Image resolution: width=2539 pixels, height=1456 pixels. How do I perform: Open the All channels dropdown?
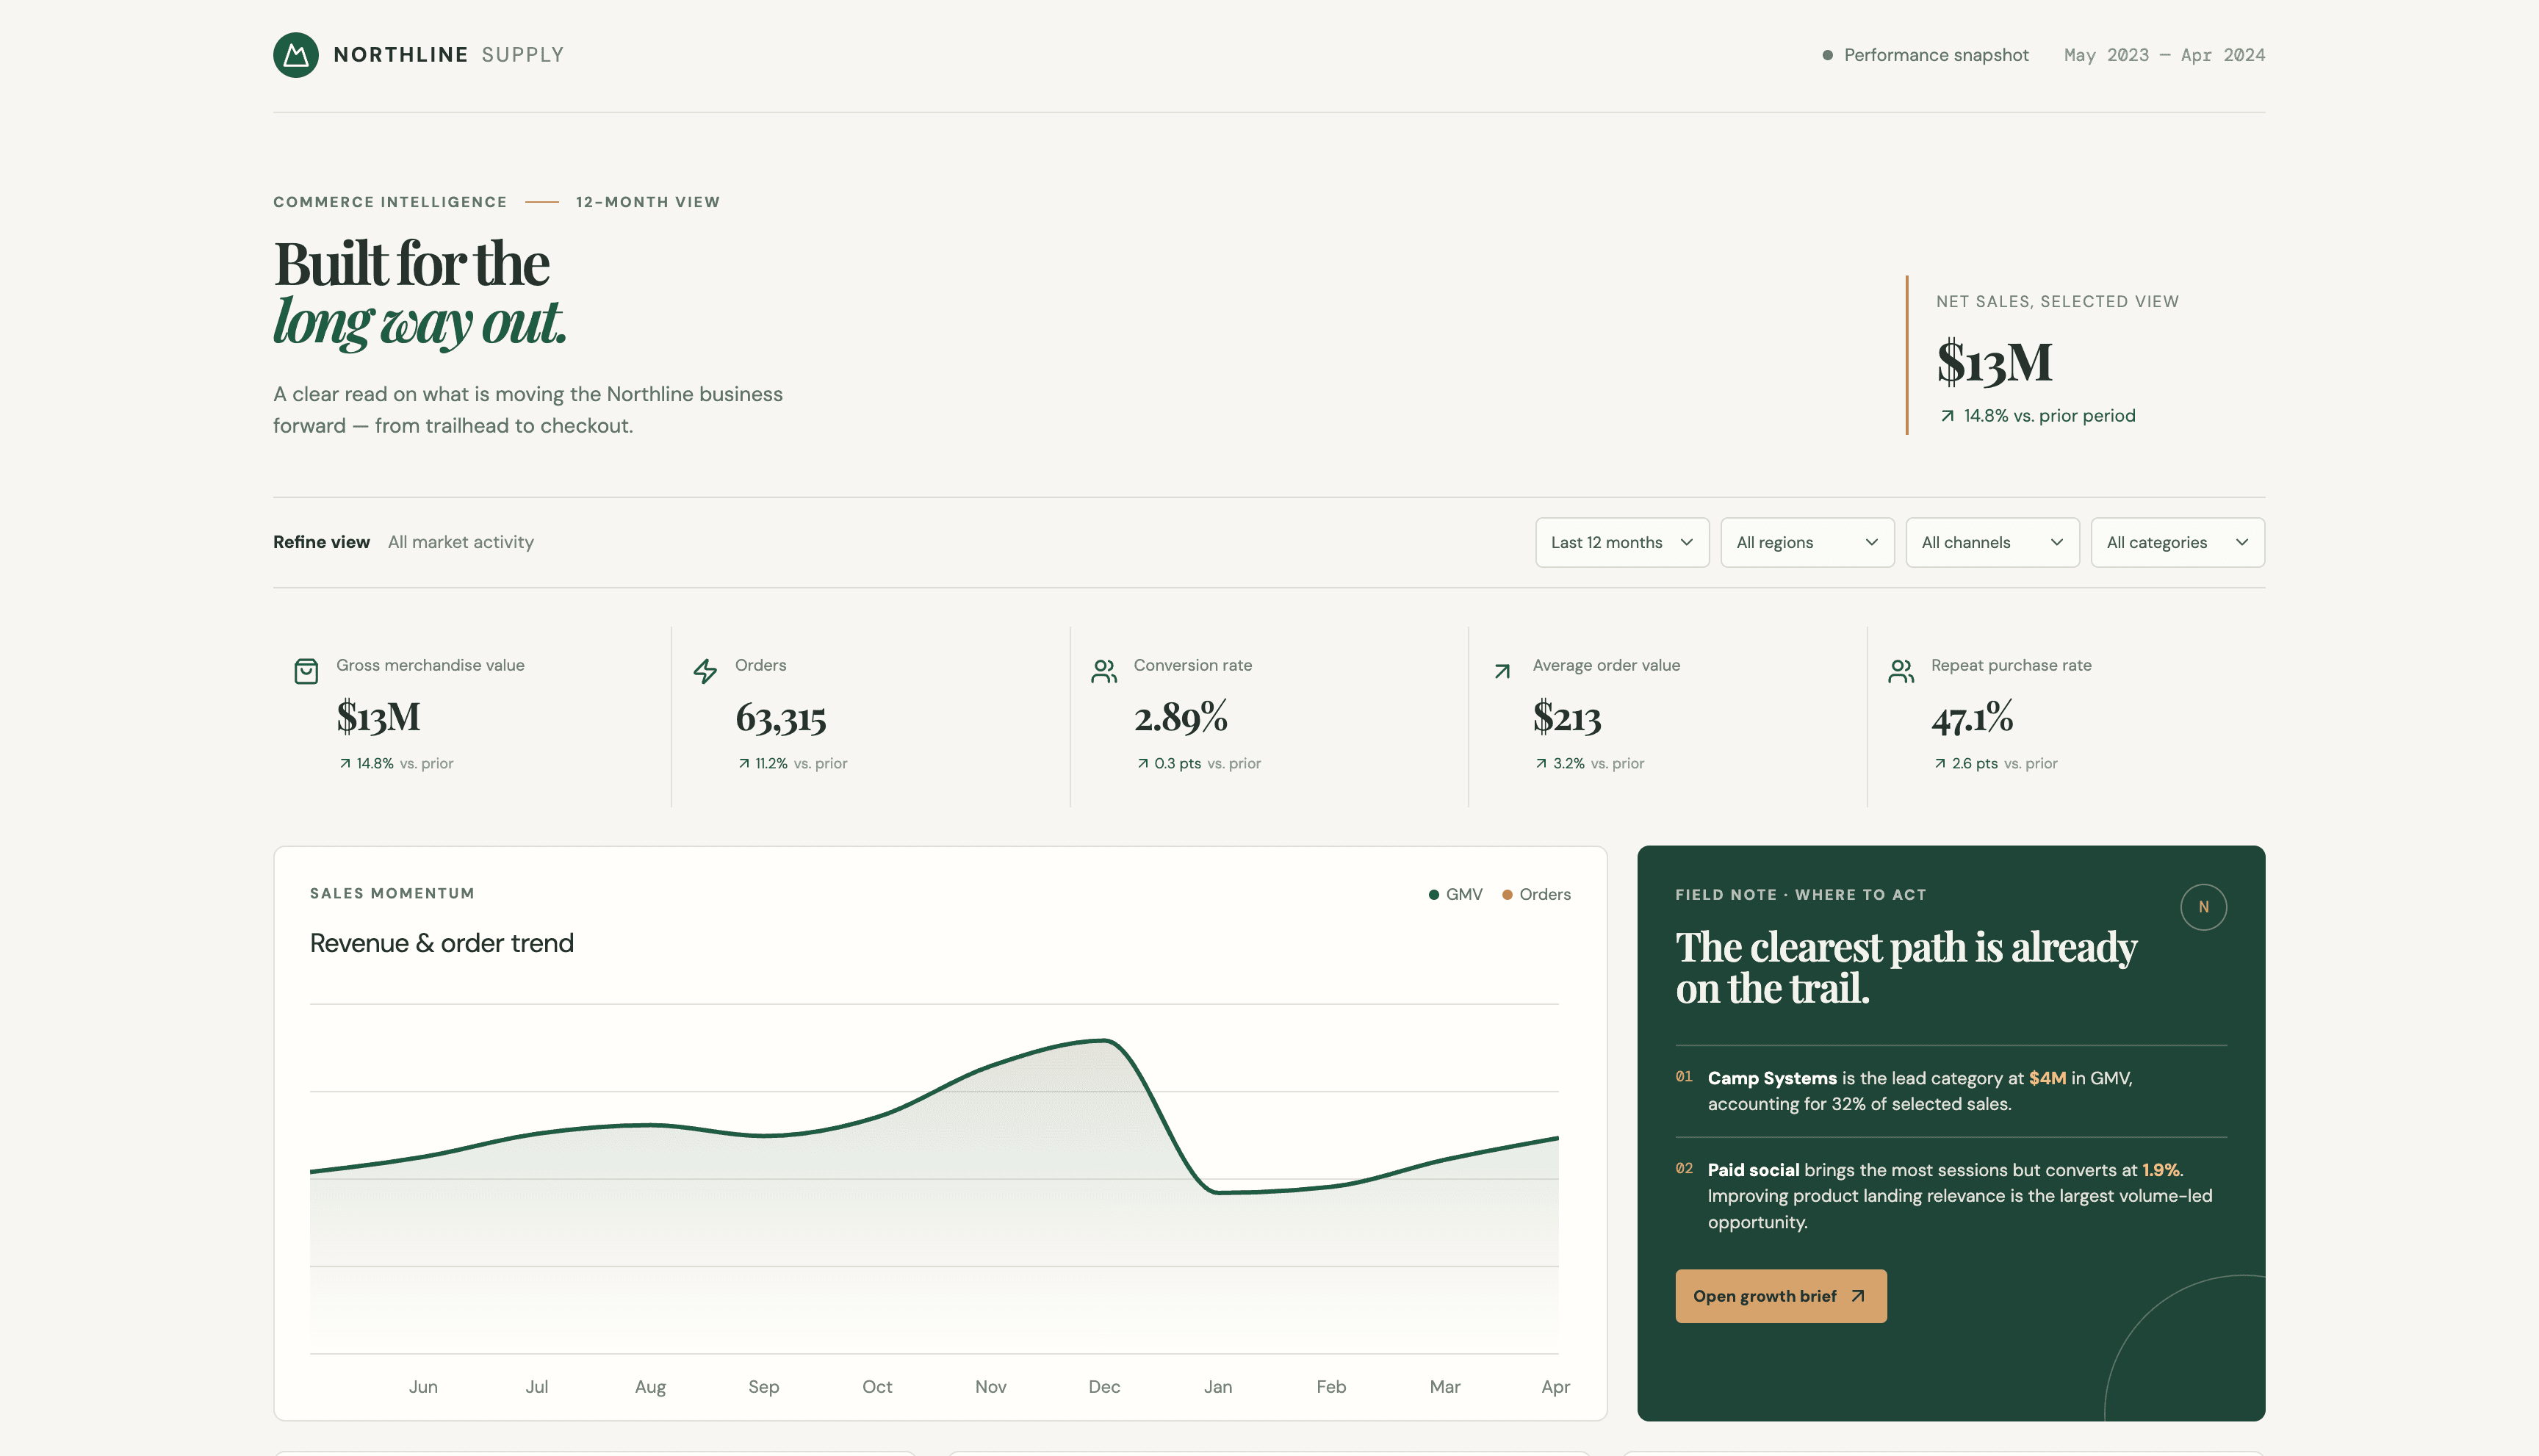pos(1992,542)
